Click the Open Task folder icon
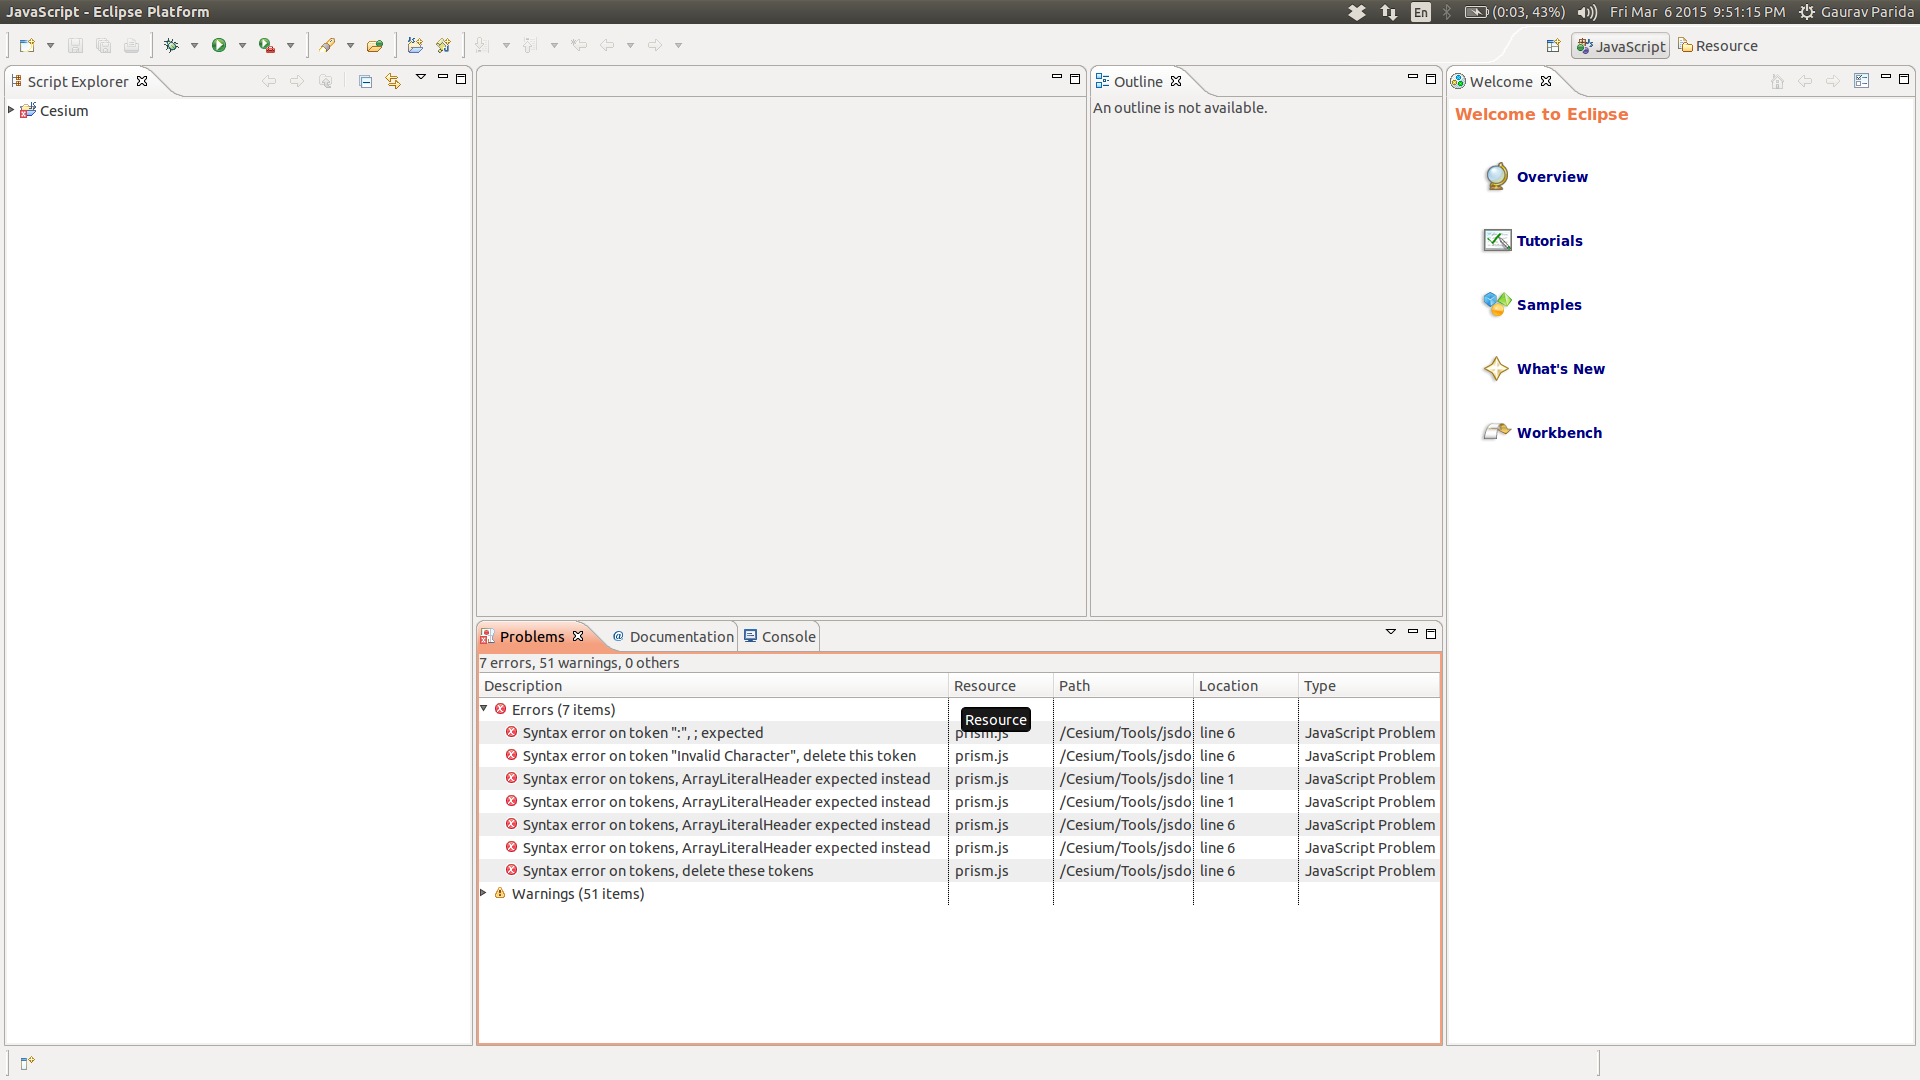The image size is (1920, 1080). [375, 45]
